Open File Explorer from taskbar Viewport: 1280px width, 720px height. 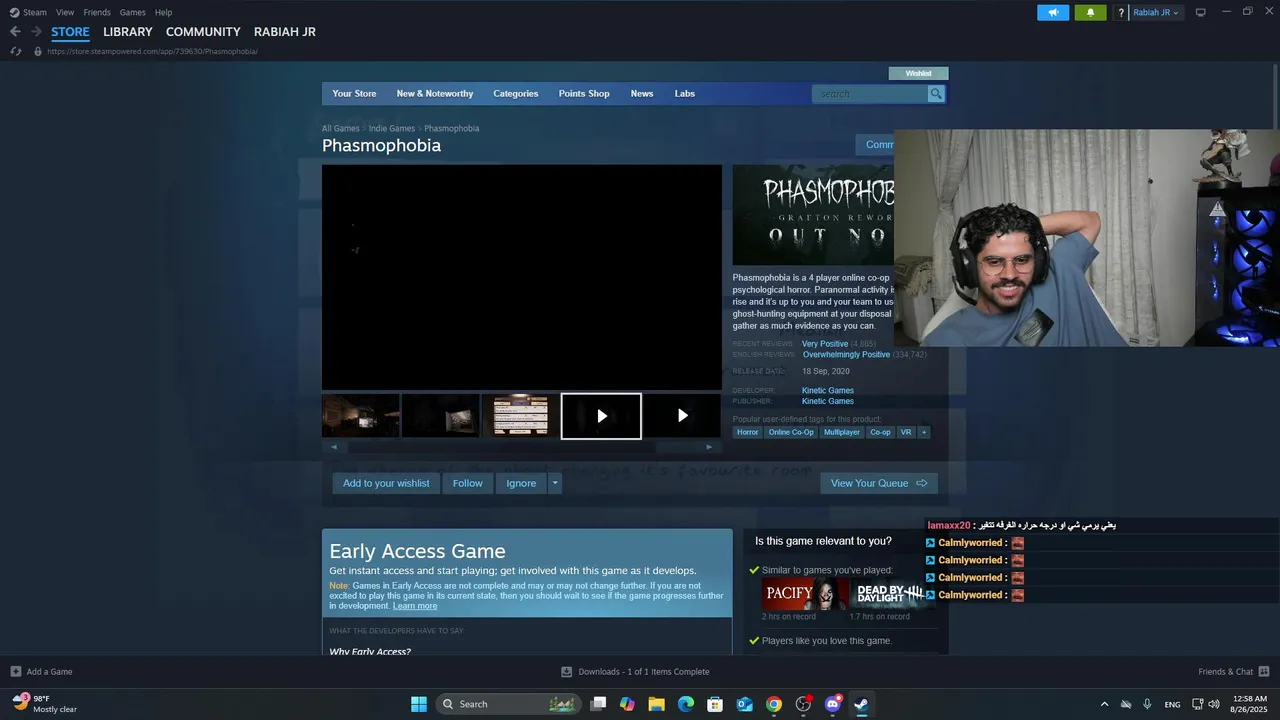[x=656, y=704]
